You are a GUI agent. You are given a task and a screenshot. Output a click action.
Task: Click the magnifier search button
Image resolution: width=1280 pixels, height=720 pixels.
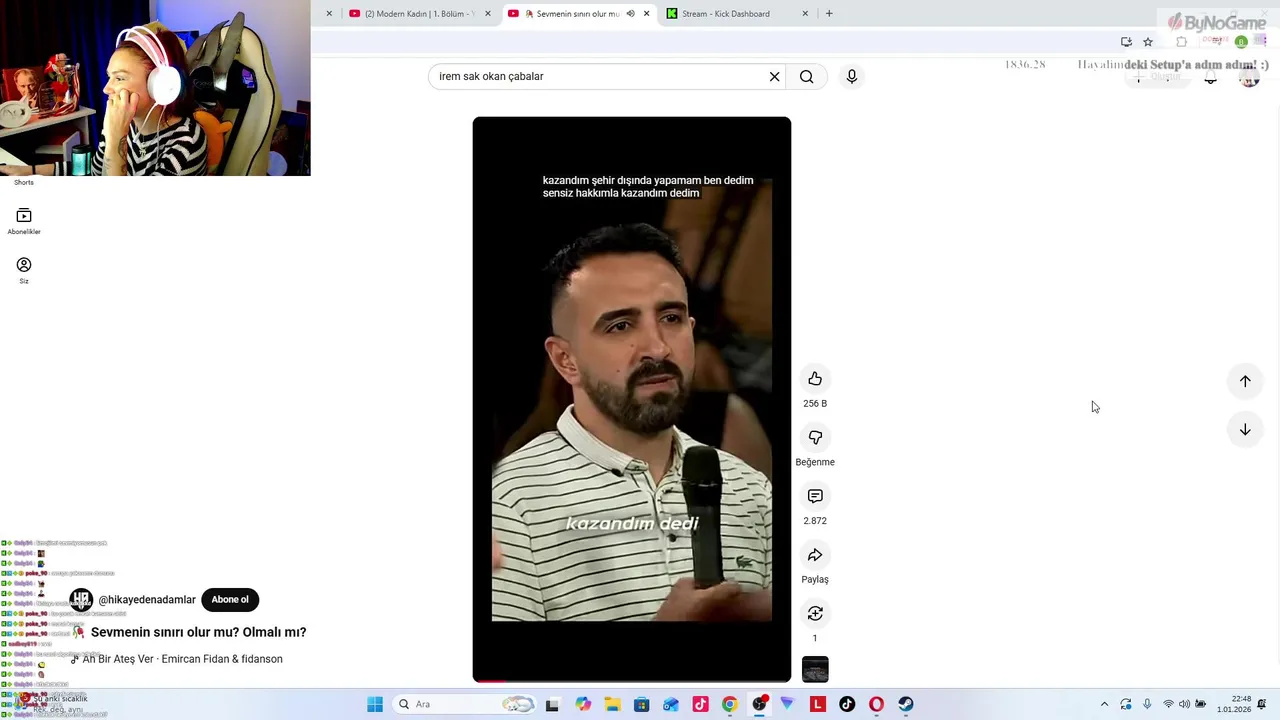click(807, 76)
